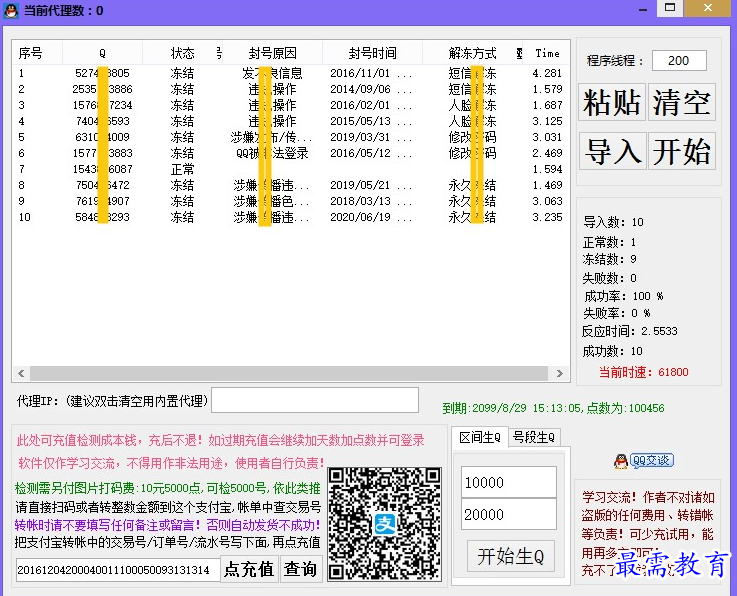The image size is (737, 596).
Task: Click the 到期 expiry date text
Action: [x=554, y=408]
